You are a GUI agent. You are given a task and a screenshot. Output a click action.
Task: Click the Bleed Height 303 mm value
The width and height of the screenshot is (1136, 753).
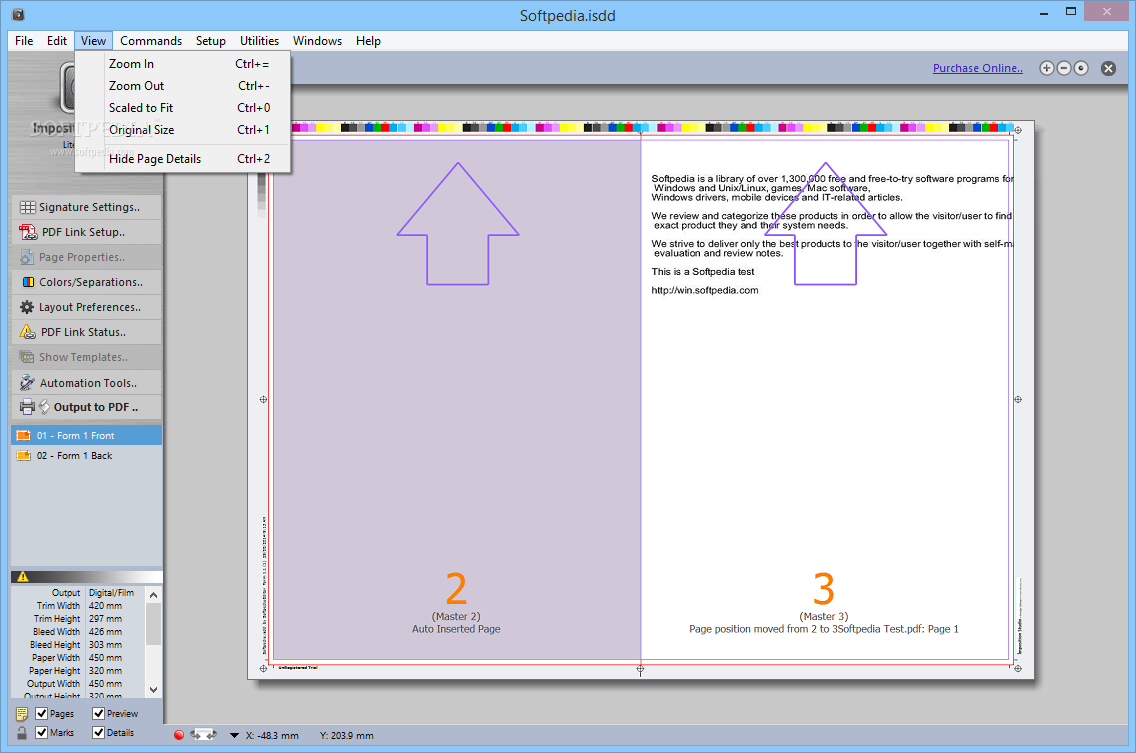tap(106, 645)
